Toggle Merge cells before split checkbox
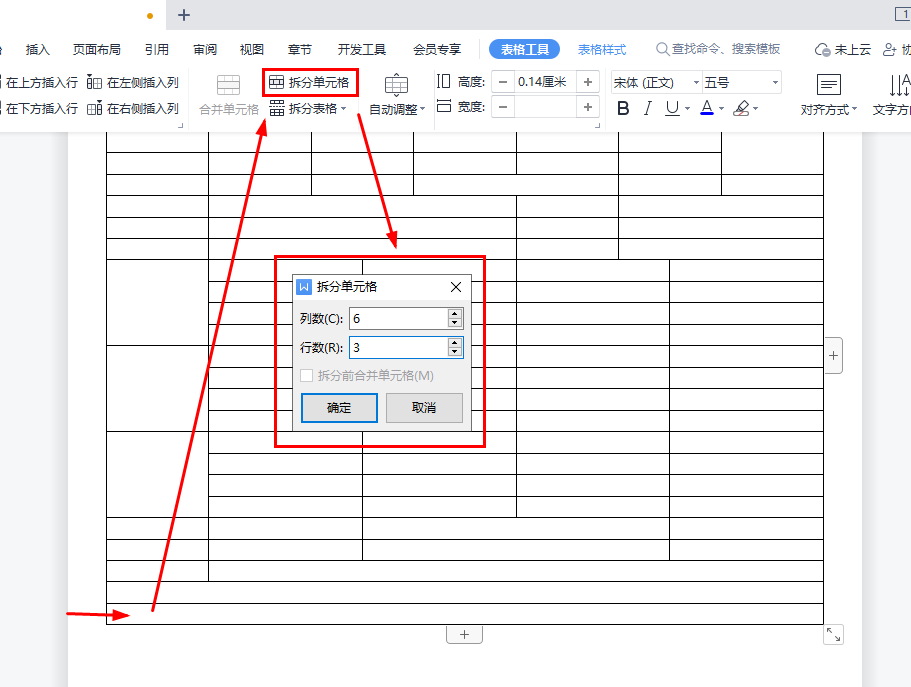Screen dimensions: 911x687 pos(307,375)
